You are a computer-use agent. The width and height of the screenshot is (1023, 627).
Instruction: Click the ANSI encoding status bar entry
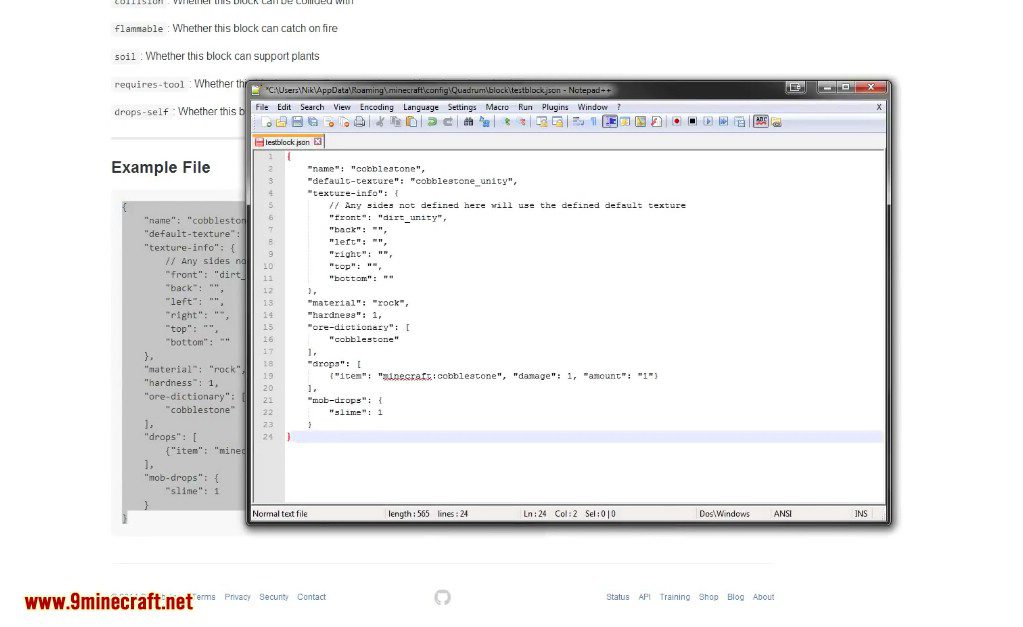click(x=783, y=514)
